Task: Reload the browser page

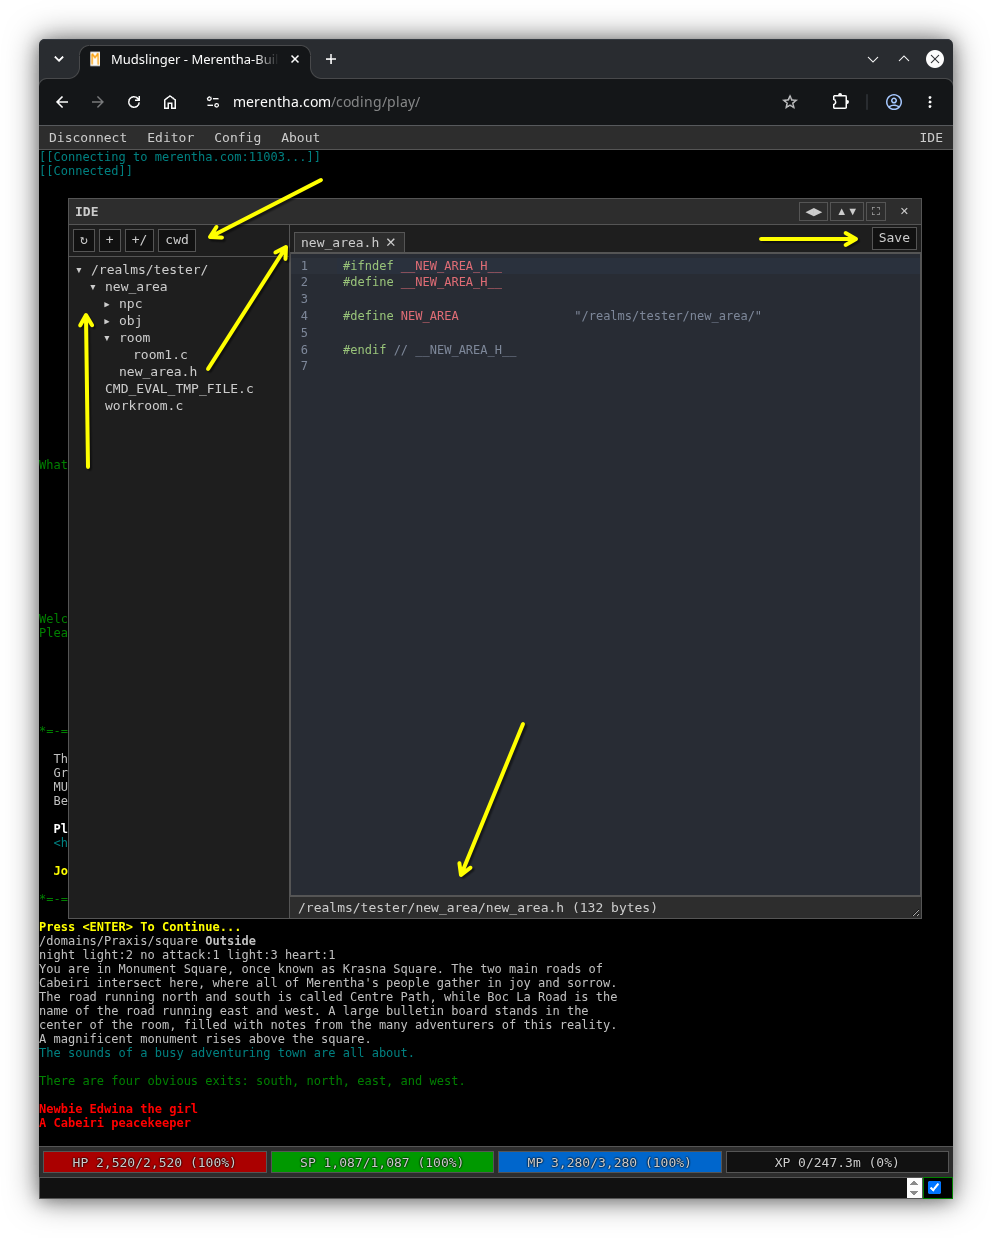Action: point(134,102)
